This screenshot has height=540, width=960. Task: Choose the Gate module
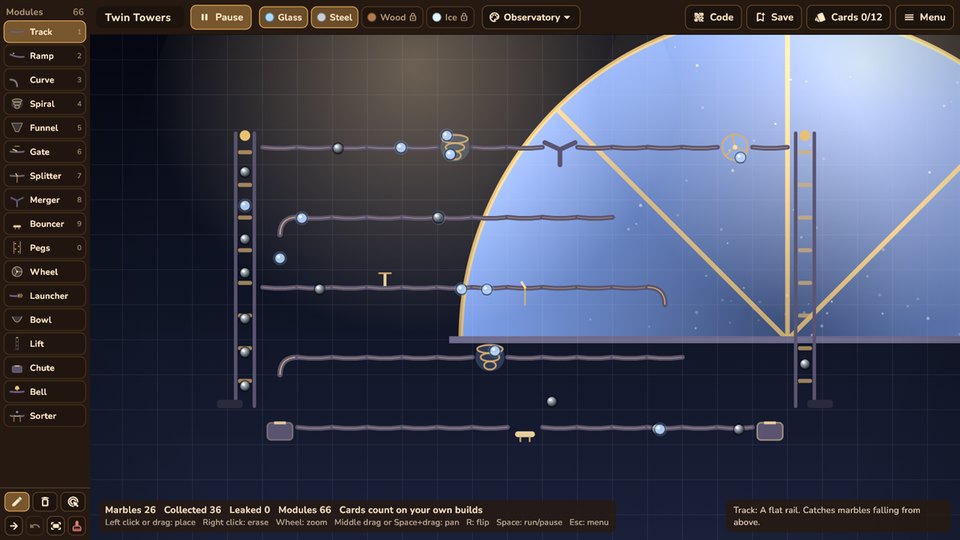[x=45, y=152]
